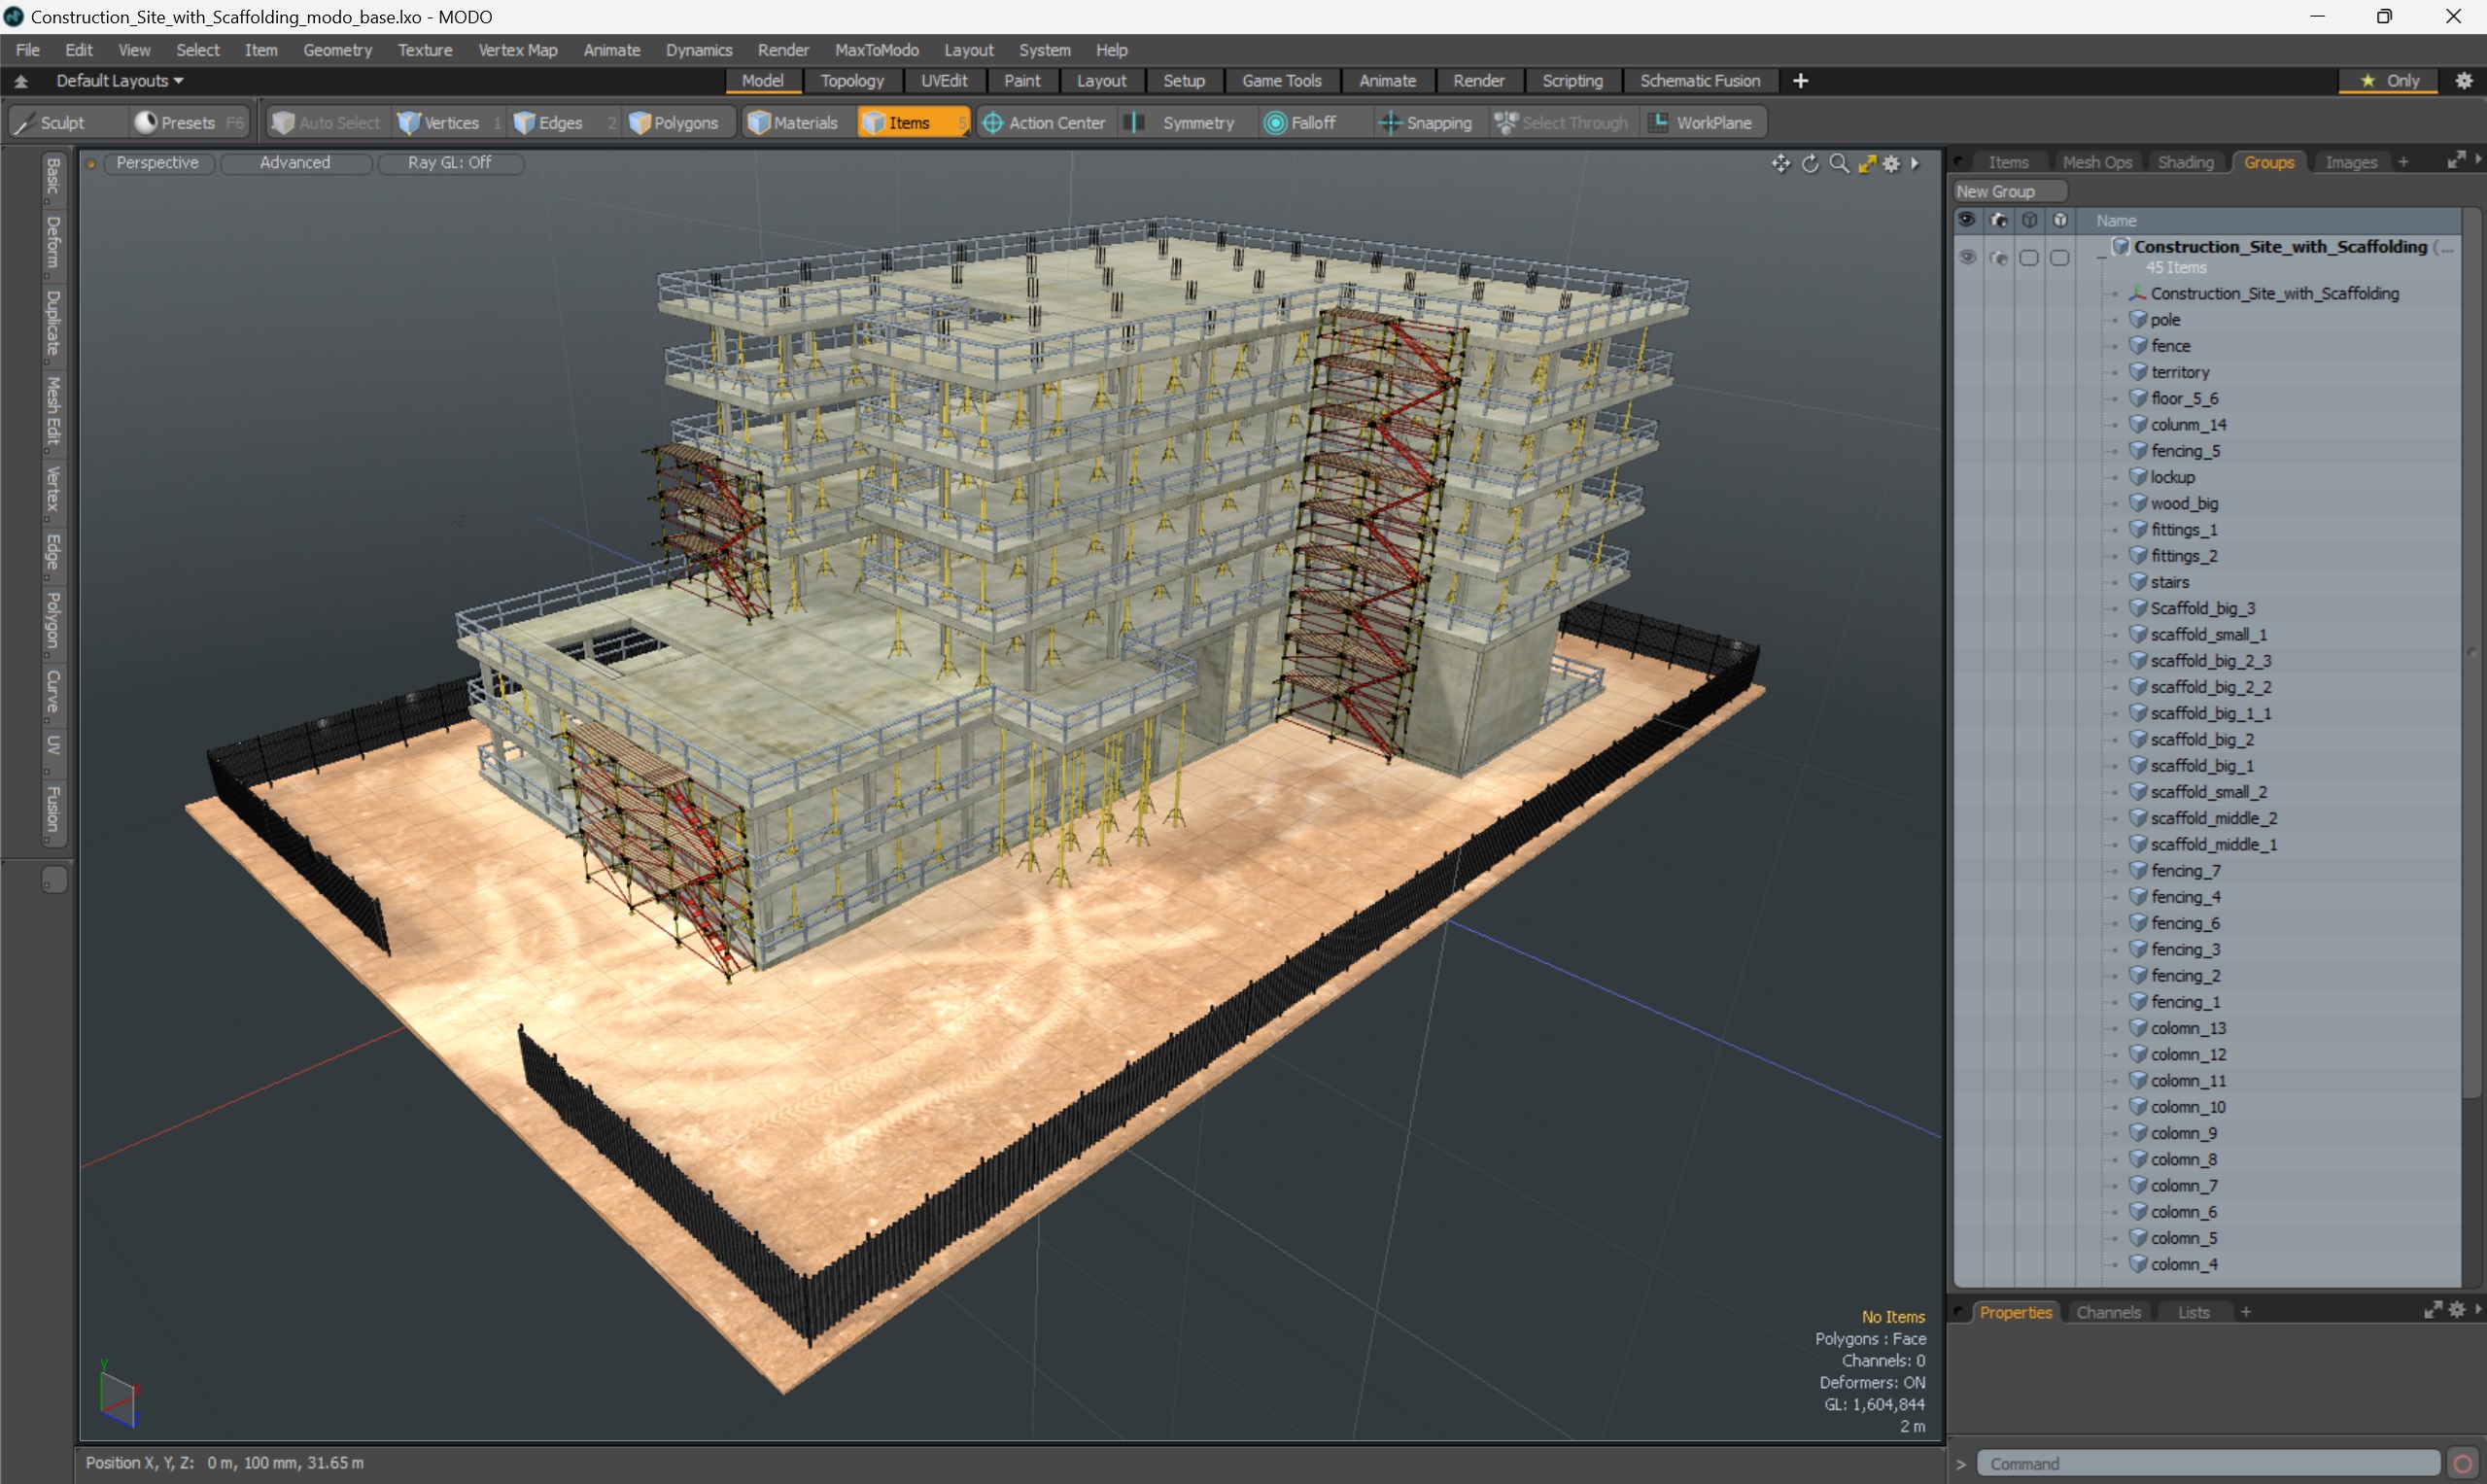This screenshot has height=1484, width=2487.
Task: Select wood_big item in list
Action: tap(2184, 504)
